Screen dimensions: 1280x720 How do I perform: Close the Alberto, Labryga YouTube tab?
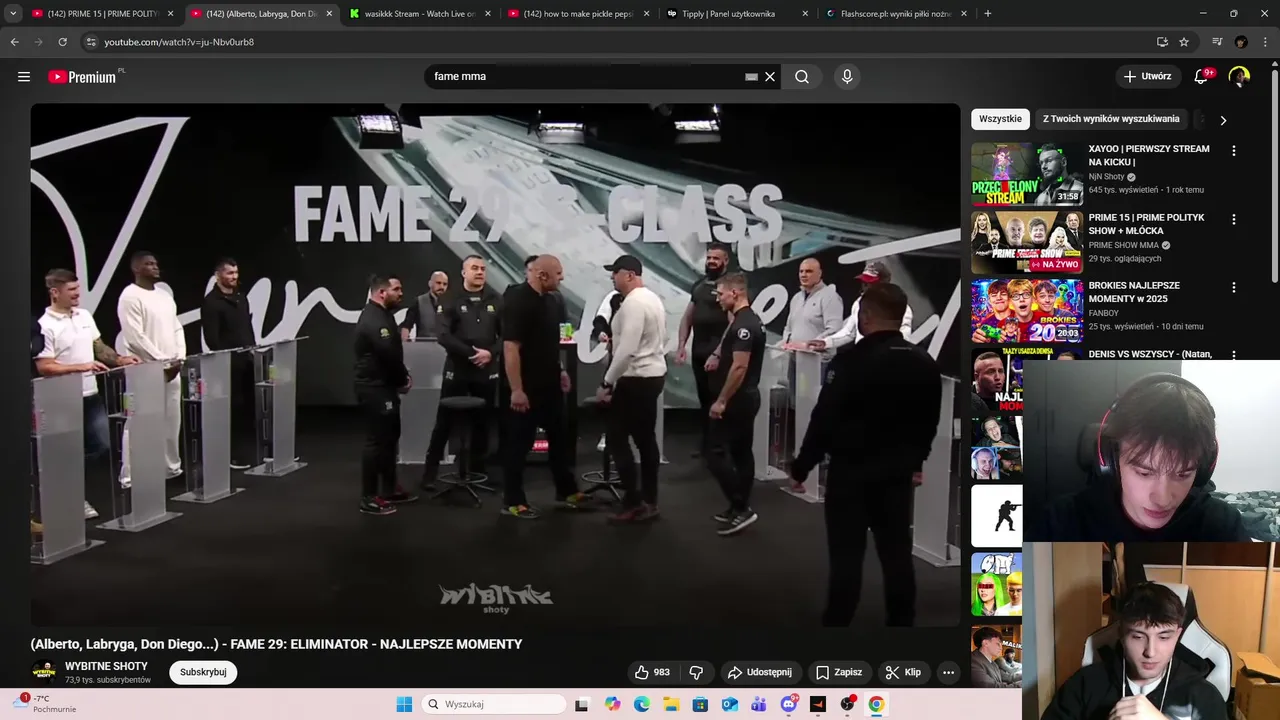point(329,14)
